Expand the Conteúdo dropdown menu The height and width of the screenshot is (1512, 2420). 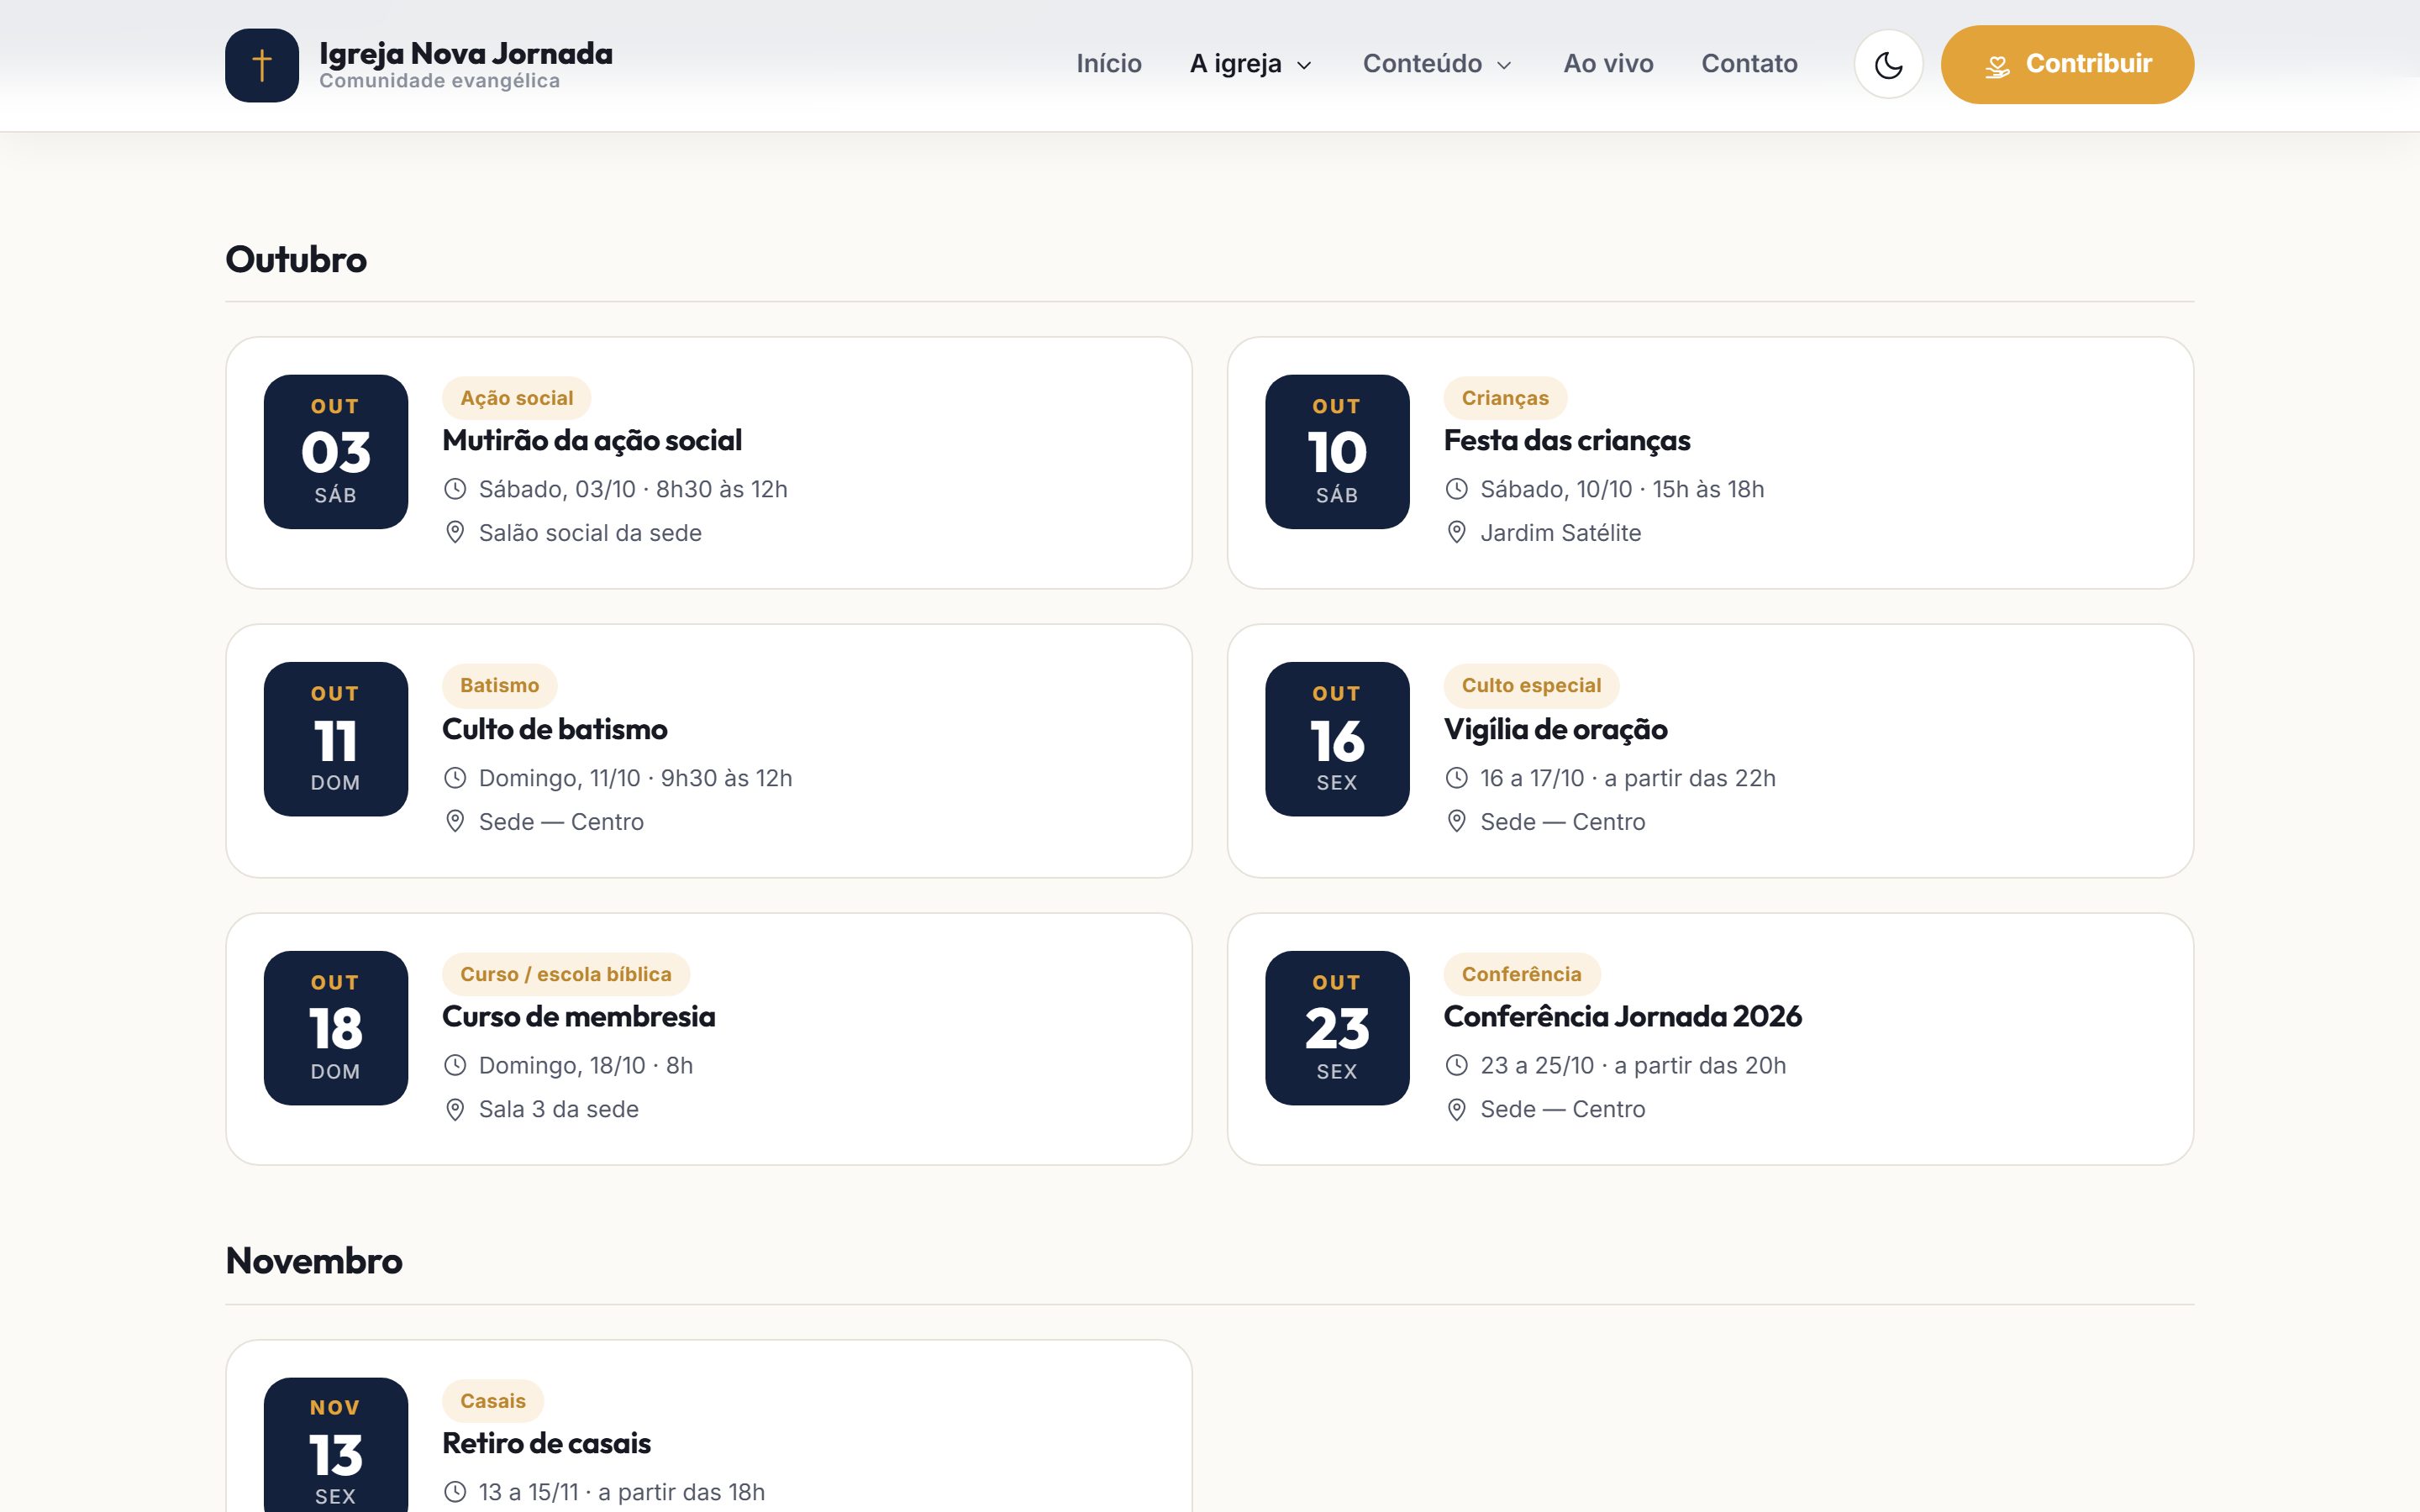click(1437, 64)
